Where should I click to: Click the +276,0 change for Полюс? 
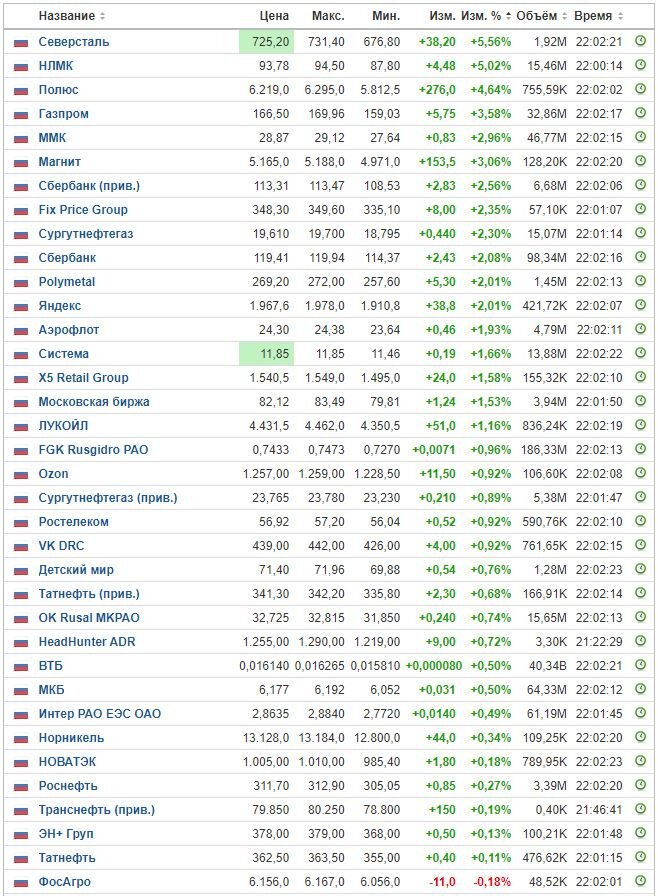point(437,90)
